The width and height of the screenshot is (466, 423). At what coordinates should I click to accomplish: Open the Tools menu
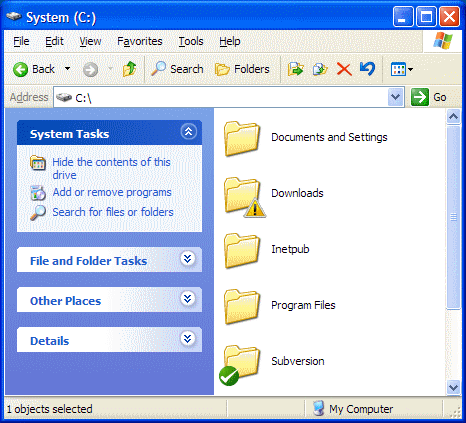(x=191, y=41)
